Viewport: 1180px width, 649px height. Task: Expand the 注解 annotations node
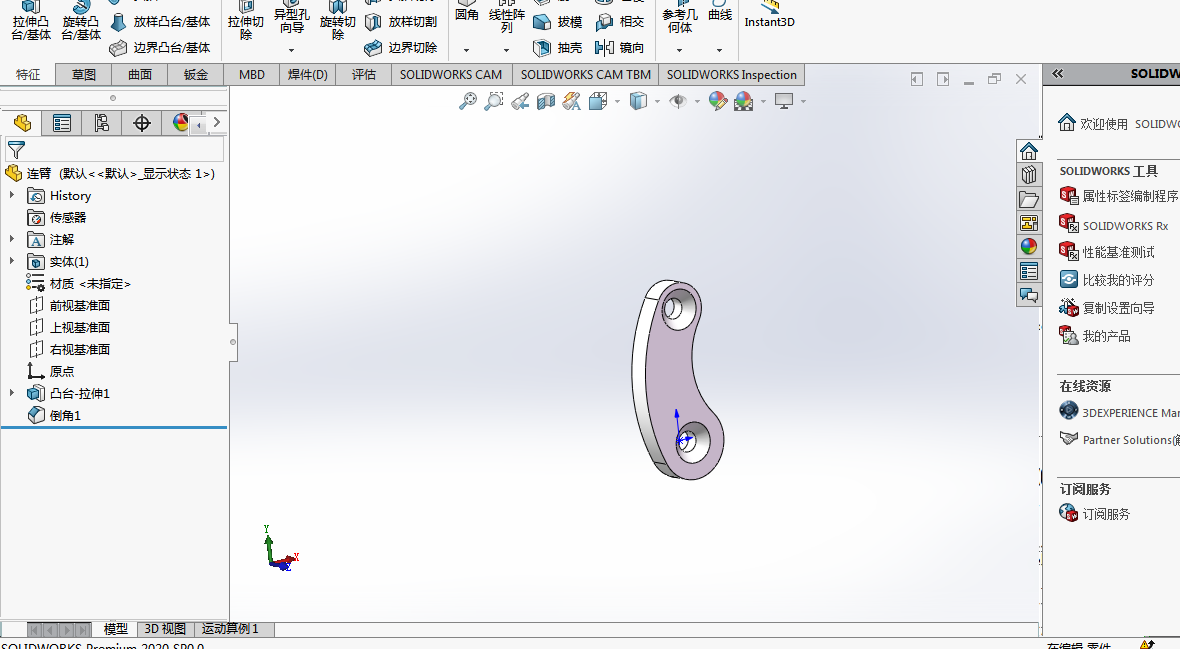[x=11, y=239]
